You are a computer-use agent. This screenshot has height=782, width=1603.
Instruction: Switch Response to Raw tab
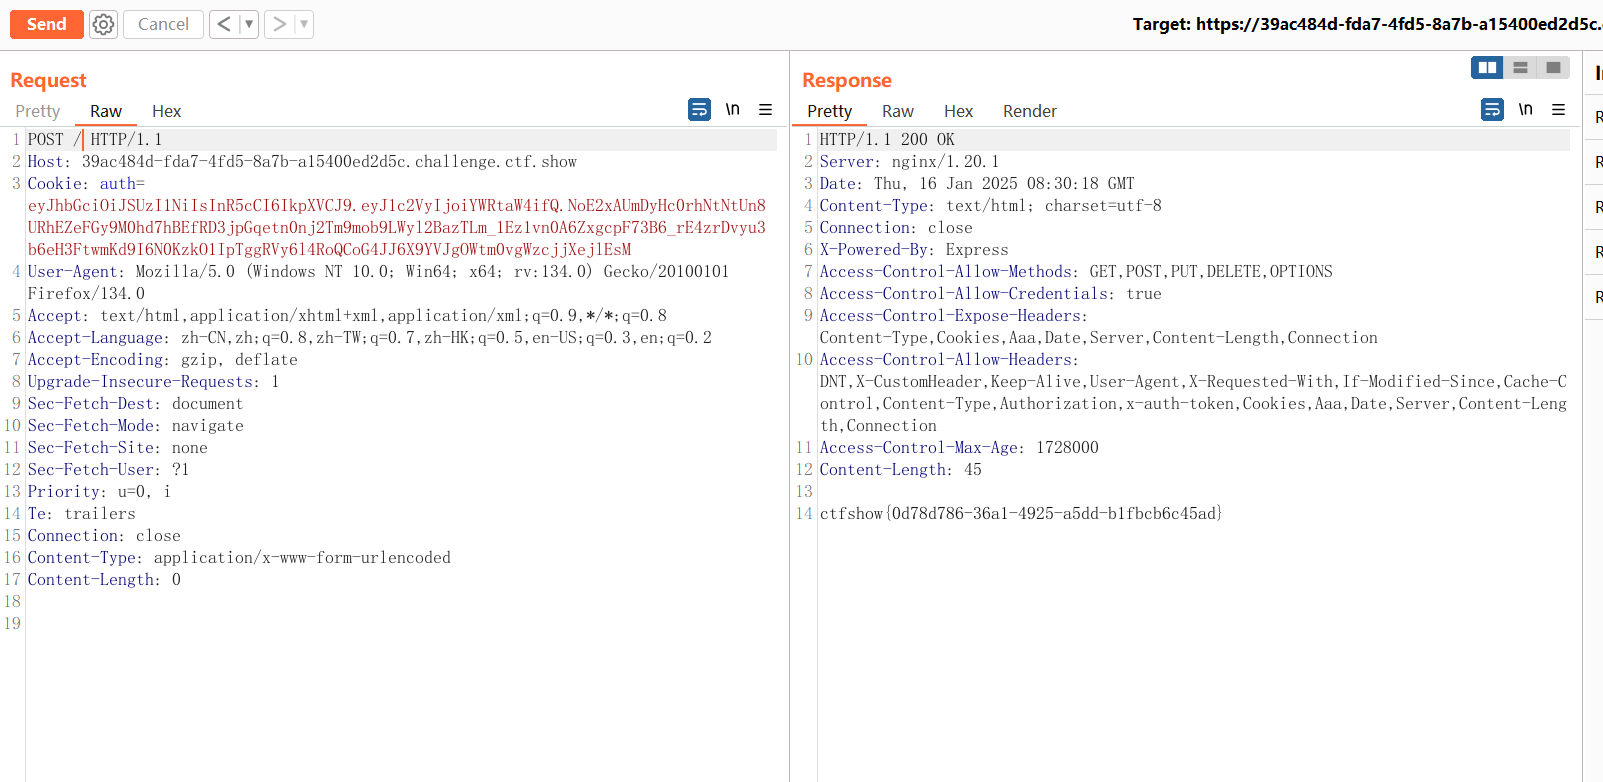click(898, 111)
